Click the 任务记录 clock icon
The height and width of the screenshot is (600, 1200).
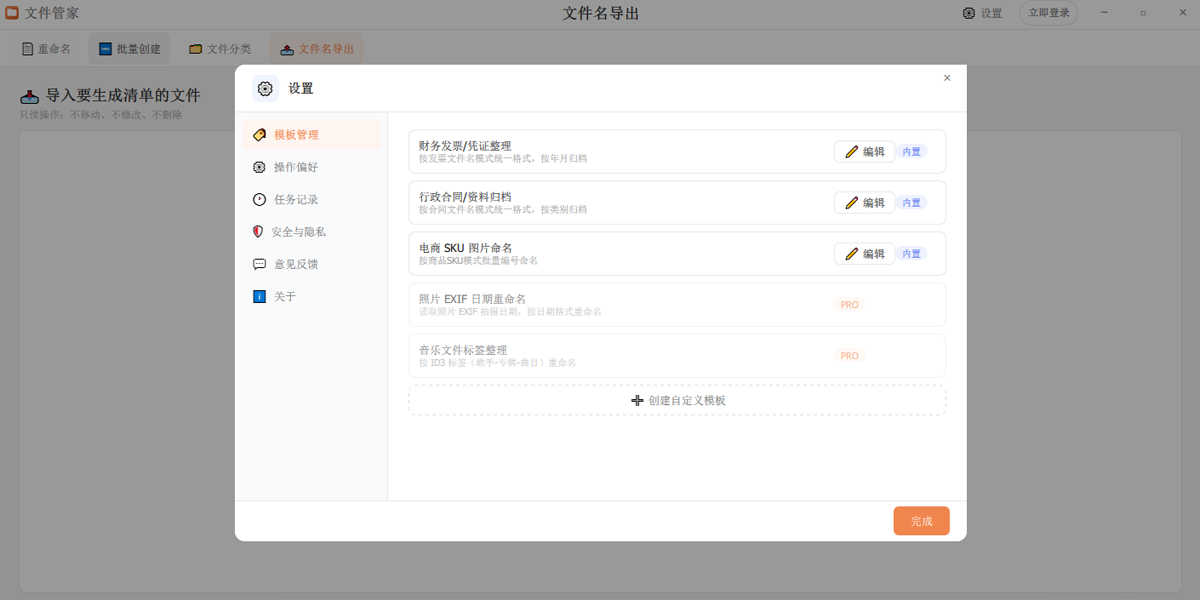[260, 199]
